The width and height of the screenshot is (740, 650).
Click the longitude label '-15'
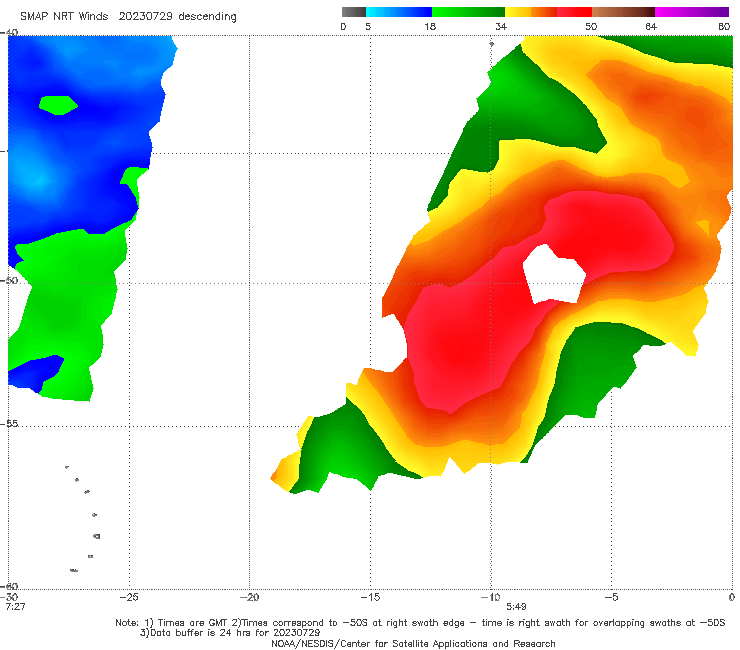click(370, 597)
